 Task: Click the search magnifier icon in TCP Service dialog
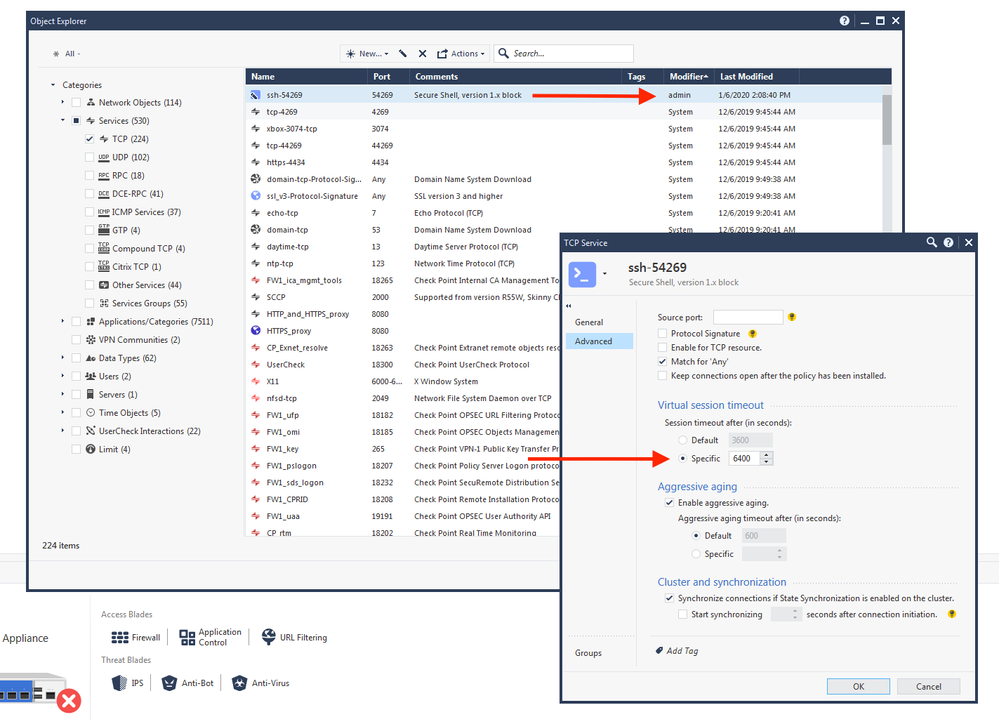(x=931, y=242)
